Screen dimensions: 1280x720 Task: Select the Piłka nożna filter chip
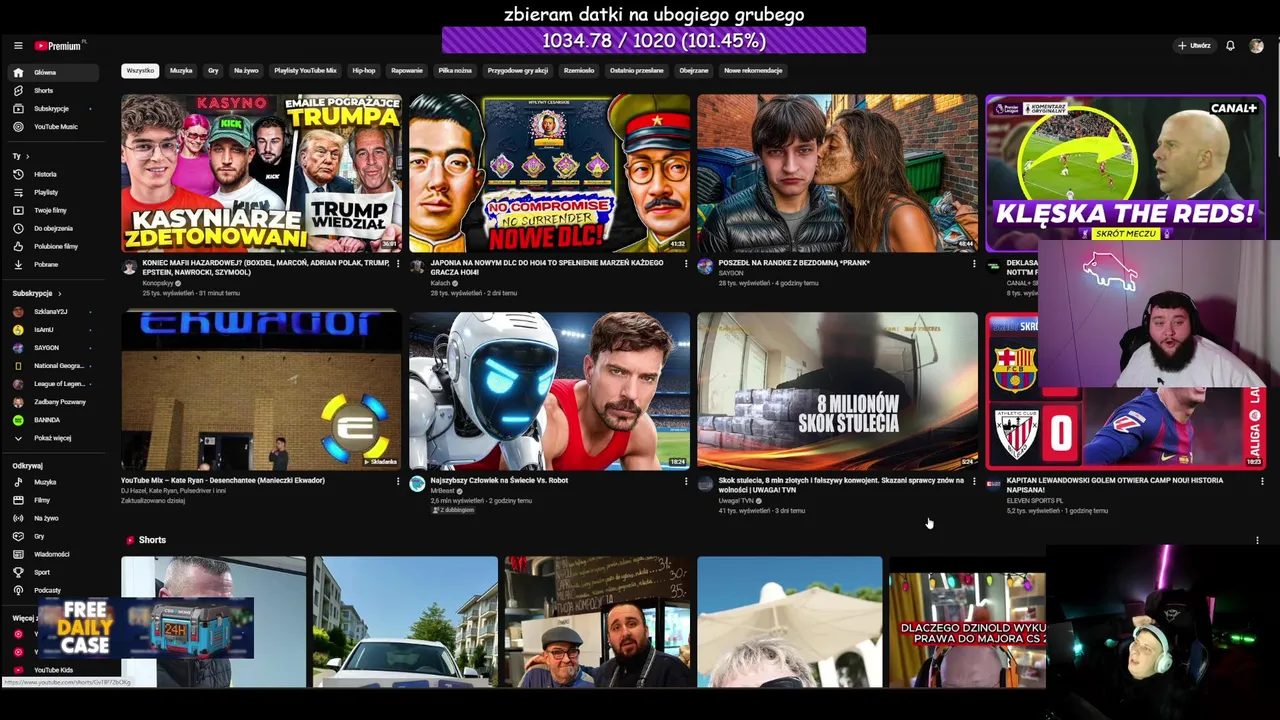pyautogui.click(x=455, y=71)
